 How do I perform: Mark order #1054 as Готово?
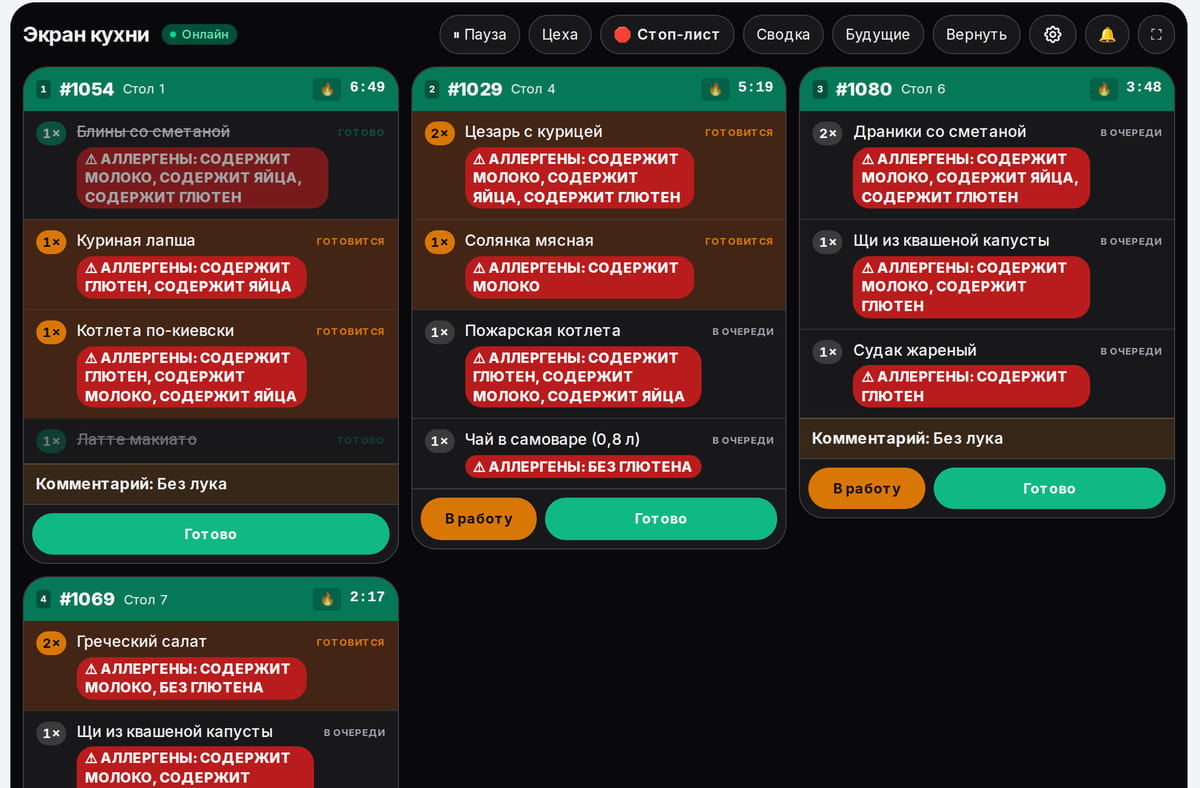coord(211,534)
